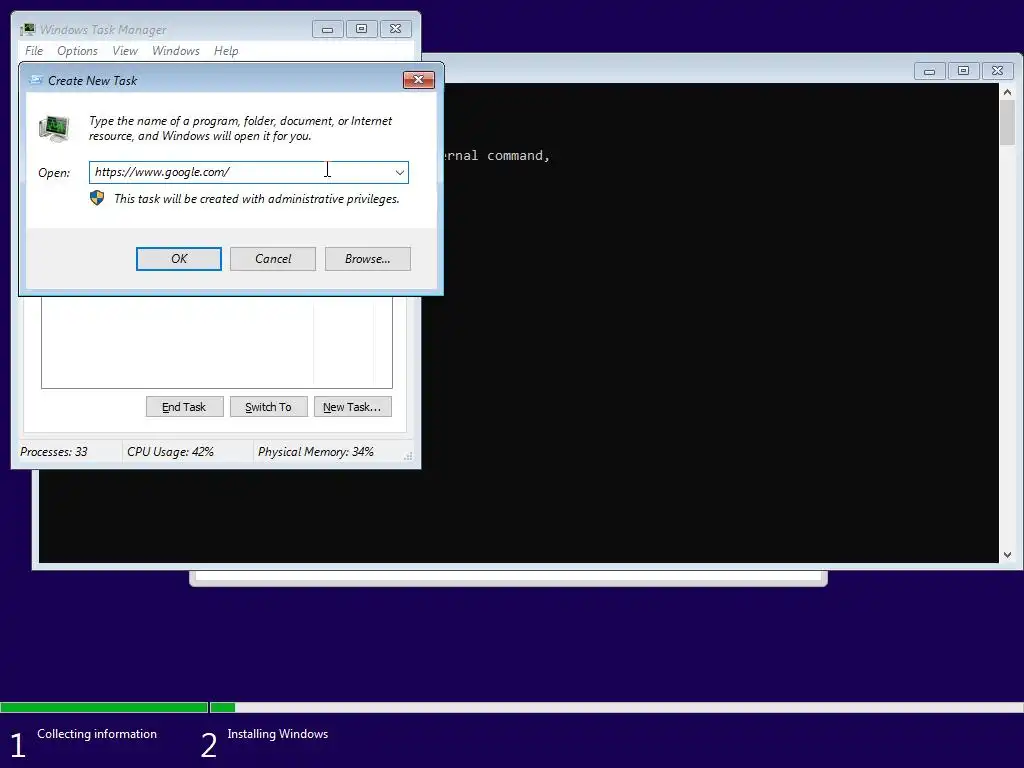The image size is (1024, 768).
Task: Click the administrative privileges shield icon
Action: pos(97,198)
